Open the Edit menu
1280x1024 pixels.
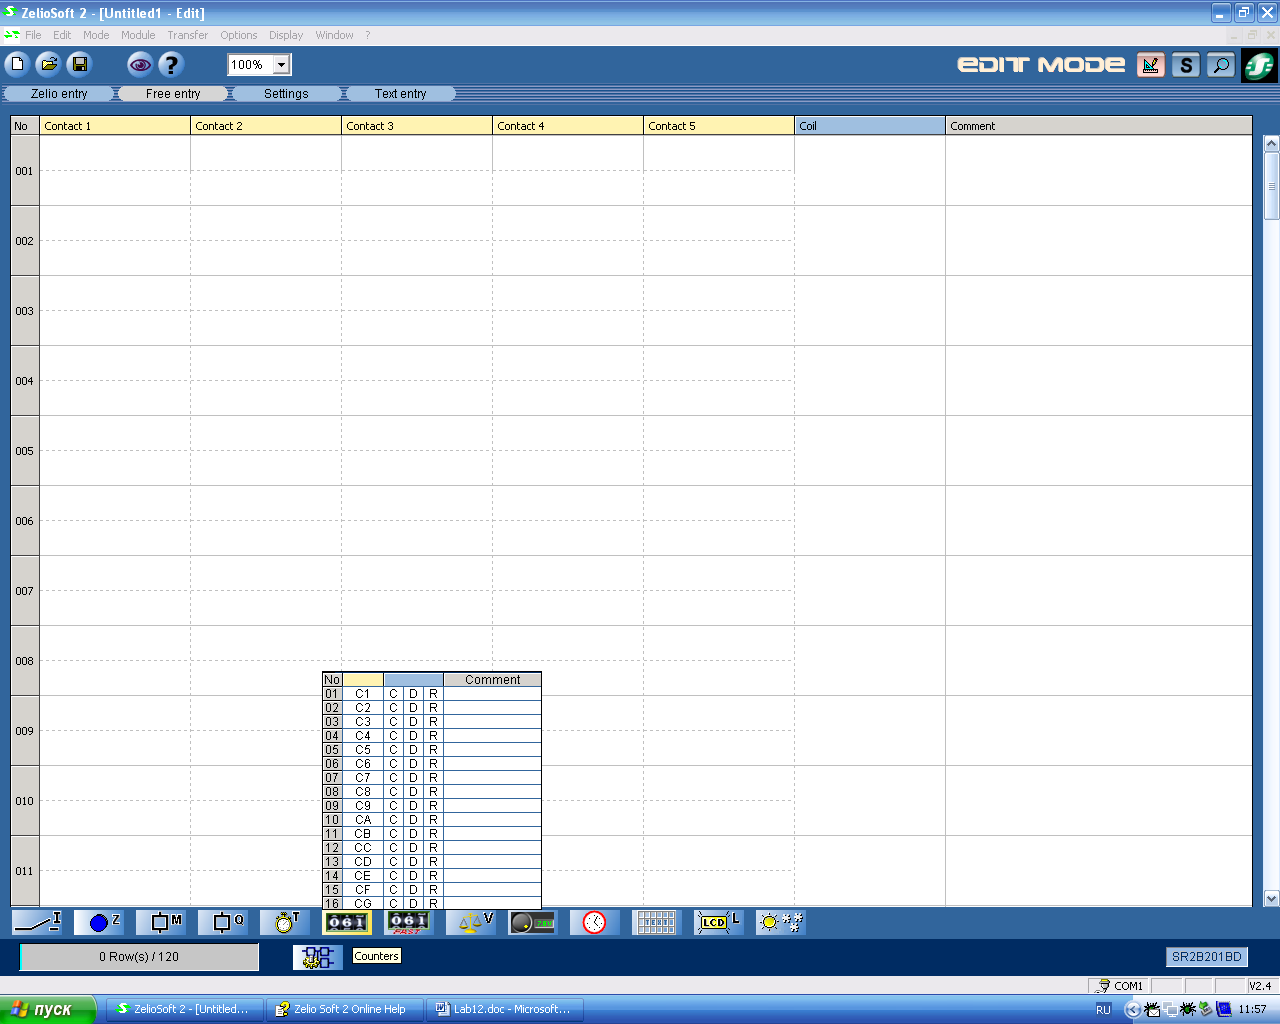pyautogui.click(x=62, y=35)
